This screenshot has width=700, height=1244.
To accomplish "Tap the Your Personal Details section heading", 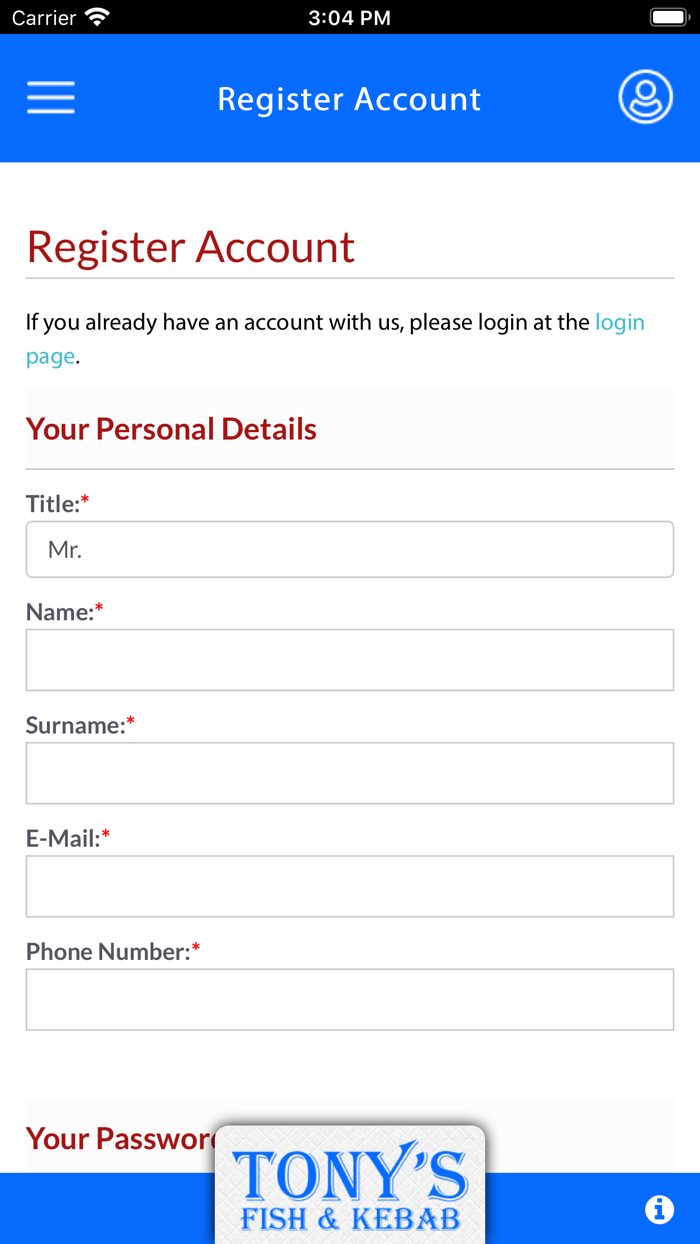I will (171, 429).
